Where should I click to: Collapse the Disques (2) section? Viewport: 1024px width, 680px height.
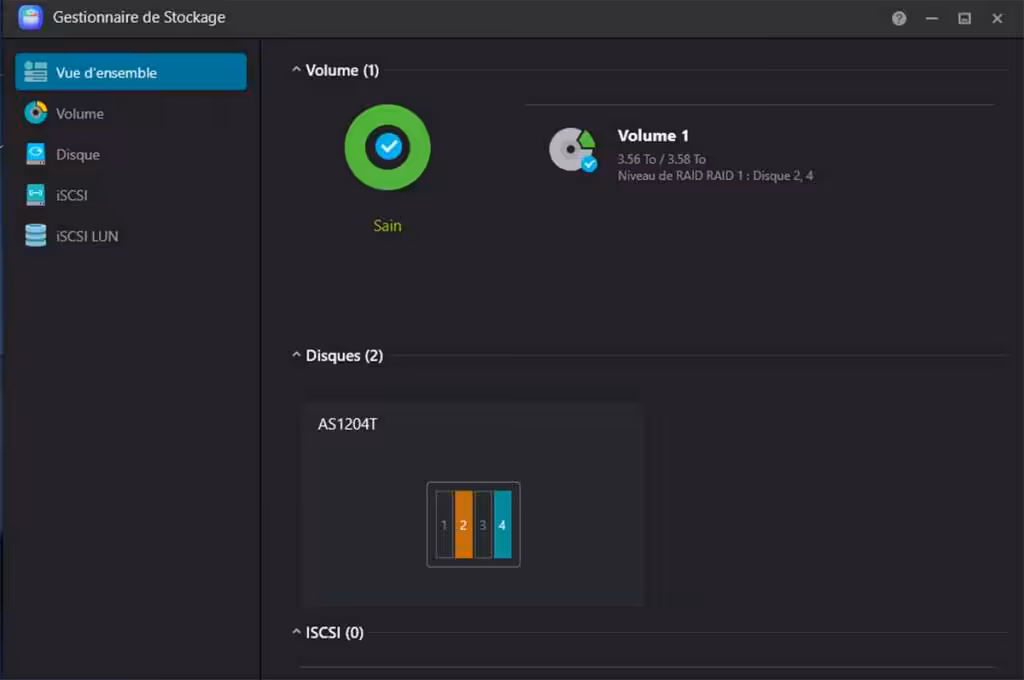(x=296, y=355)
